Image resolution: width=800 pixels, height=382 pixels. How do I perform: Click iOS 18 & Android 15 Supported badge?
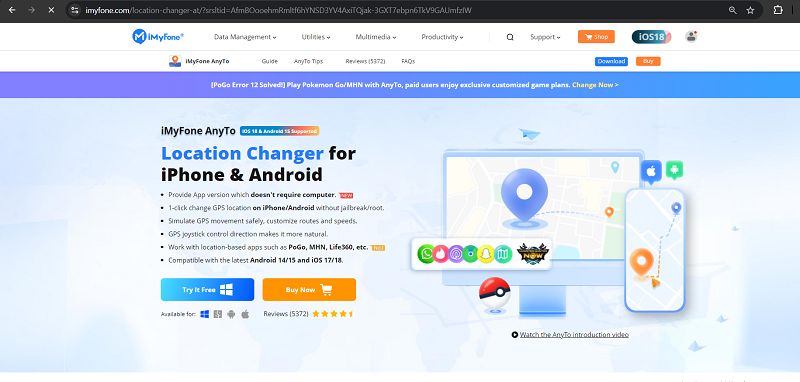click(x=280, y=131)
